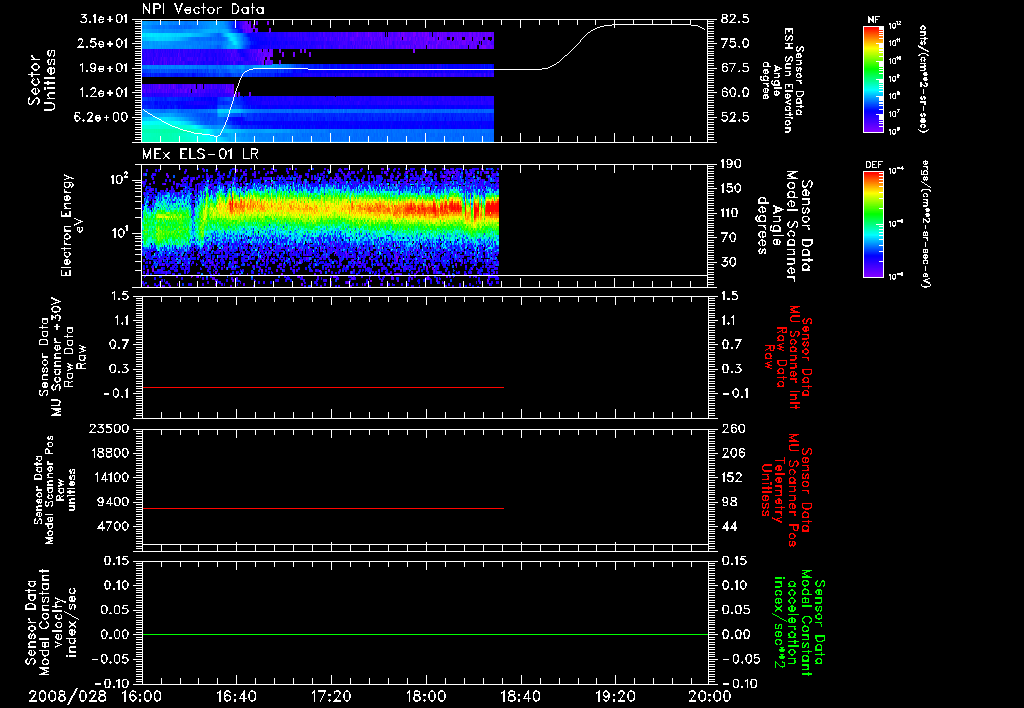
Task: Click the '150' scanner angle tick
Action: (731, 189)
